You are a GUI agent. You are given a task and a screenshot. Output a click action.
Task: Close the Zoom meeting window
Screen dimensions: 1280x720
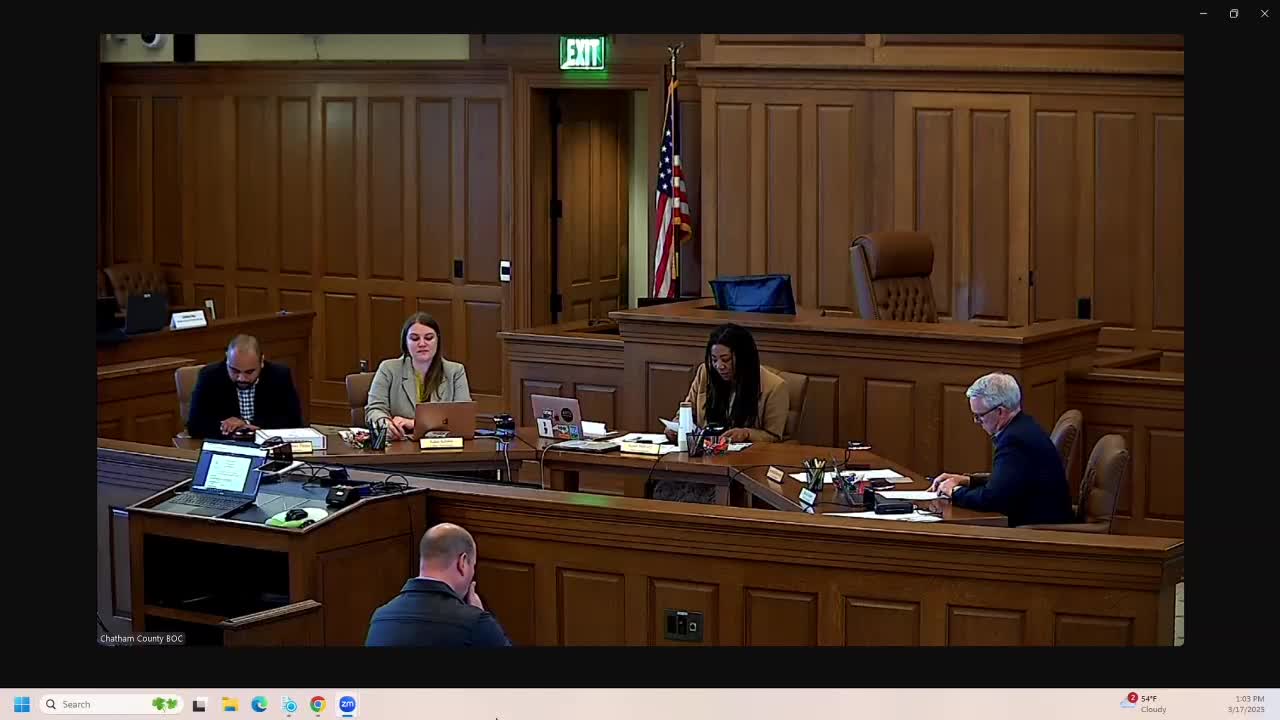[1264, 14]
